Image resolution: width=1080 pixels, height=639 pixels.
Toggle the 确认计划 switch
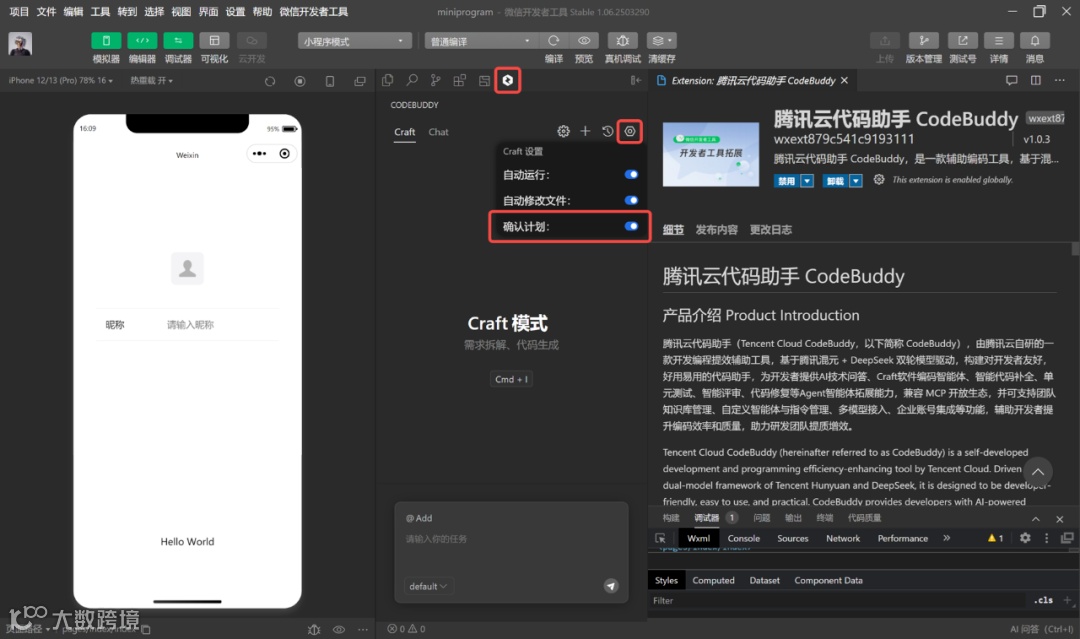click(631, 227)
